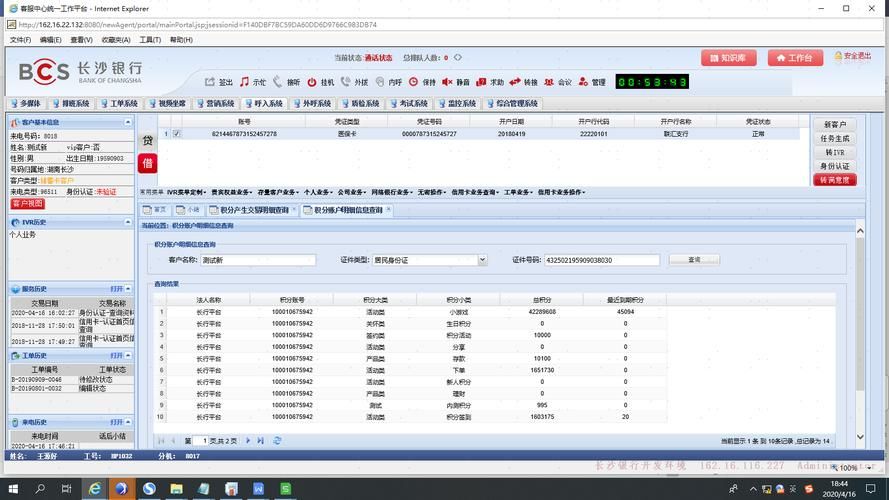The image size is (889, 500).
Task: Click the 示忙 busy status icon
Action: click(x=244, y=82)
